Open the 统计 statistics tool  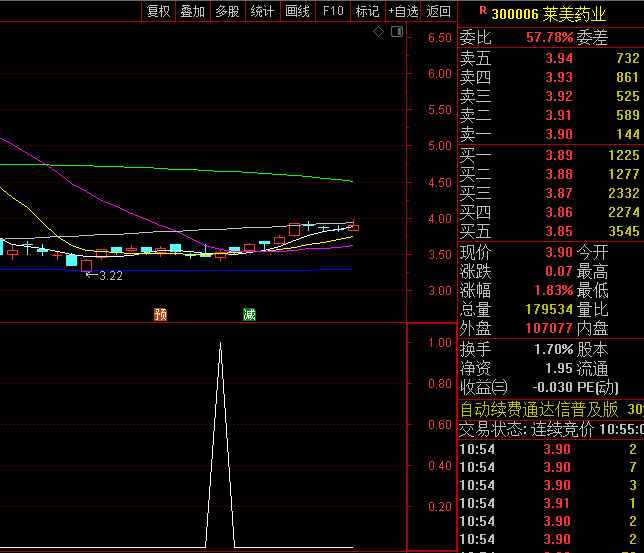coord(262,11)
